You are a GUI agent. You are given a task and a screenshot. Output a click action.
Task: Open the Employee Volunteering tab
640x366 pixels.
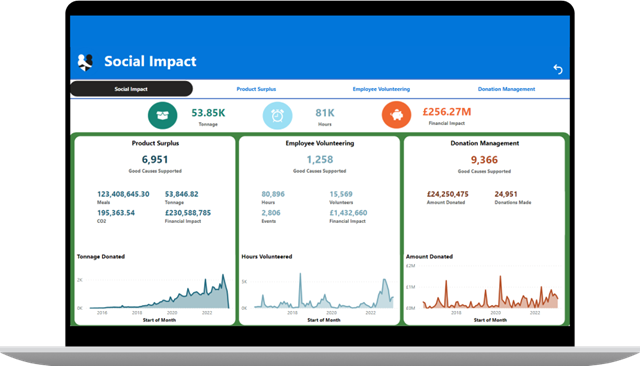tap(381, 89)
